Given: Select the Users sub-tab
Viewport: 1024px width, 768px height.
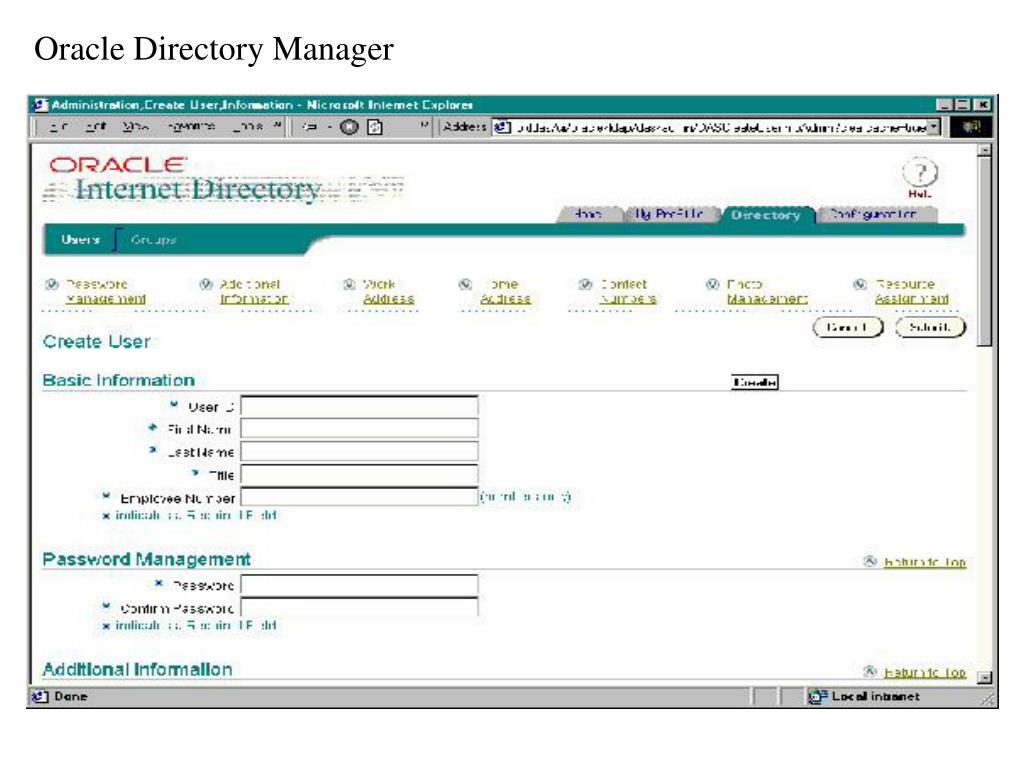Looking at the screenshot, I should pos(80,240).
